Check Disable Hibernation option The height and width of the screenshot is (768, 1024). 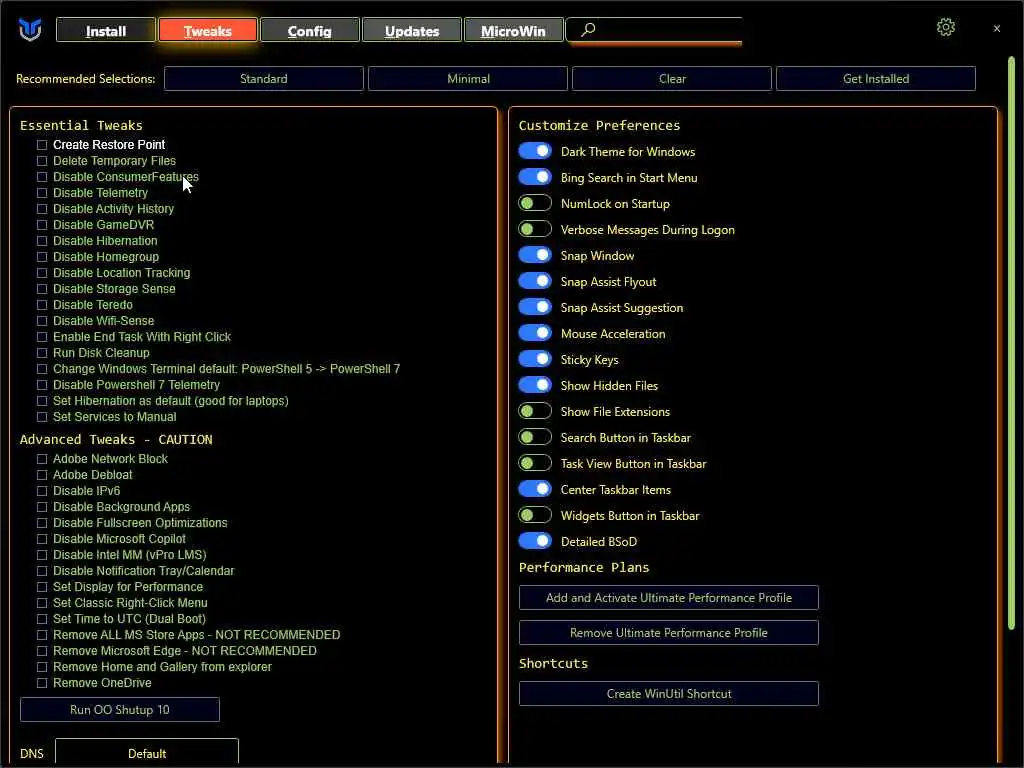pyautogui.click(x=42, y=241)
